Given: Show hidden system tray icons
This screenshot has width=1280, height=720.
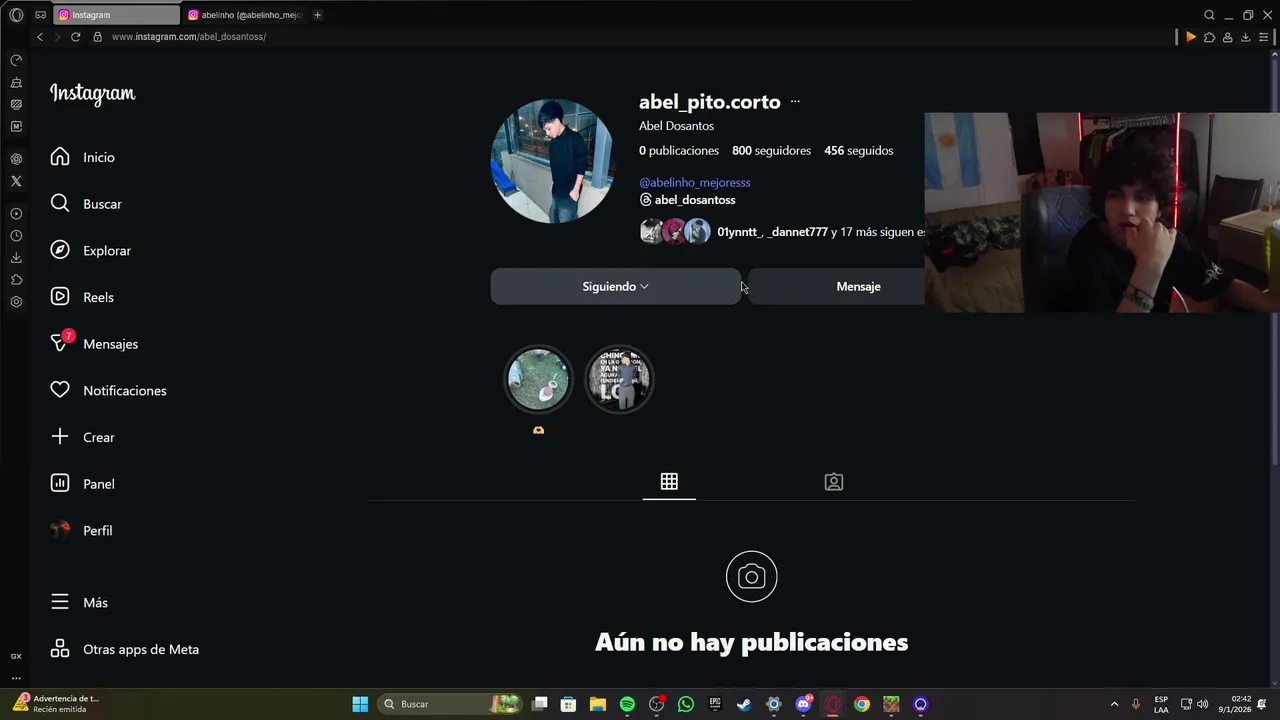Looking at the screenshot, I should [1114, 704].
